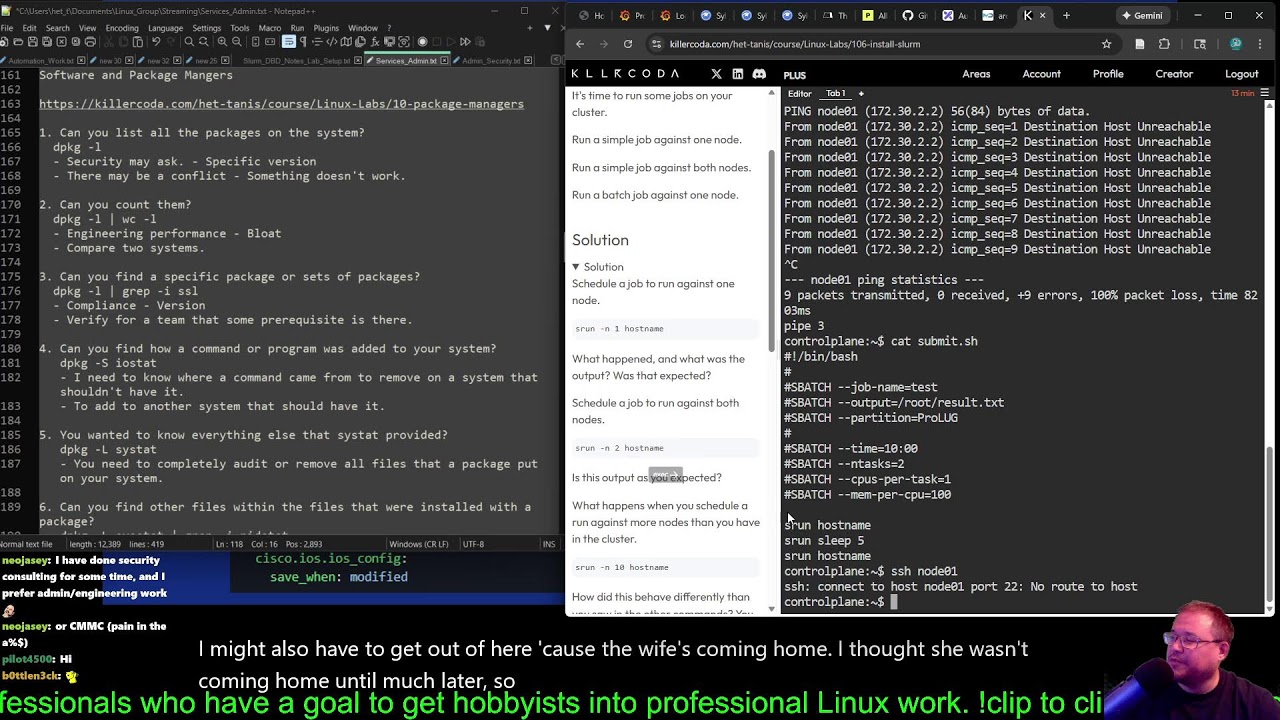The width and height of the screenshot is (1280, 720).
Task: Click the srun -n 2 hostname code block
Action: 666,448
